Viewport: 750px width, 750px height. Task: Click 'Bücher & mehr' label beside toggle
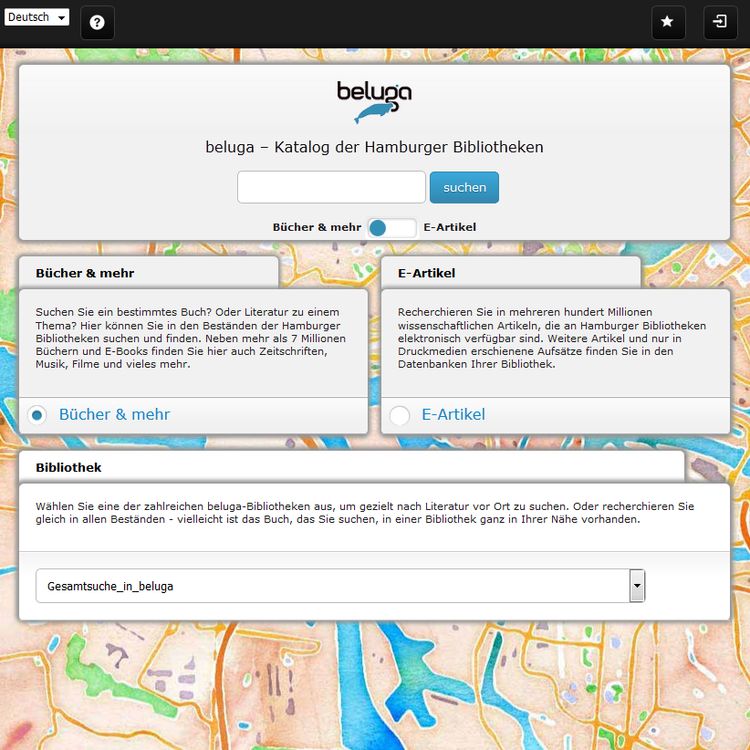[x=317, y=227]
